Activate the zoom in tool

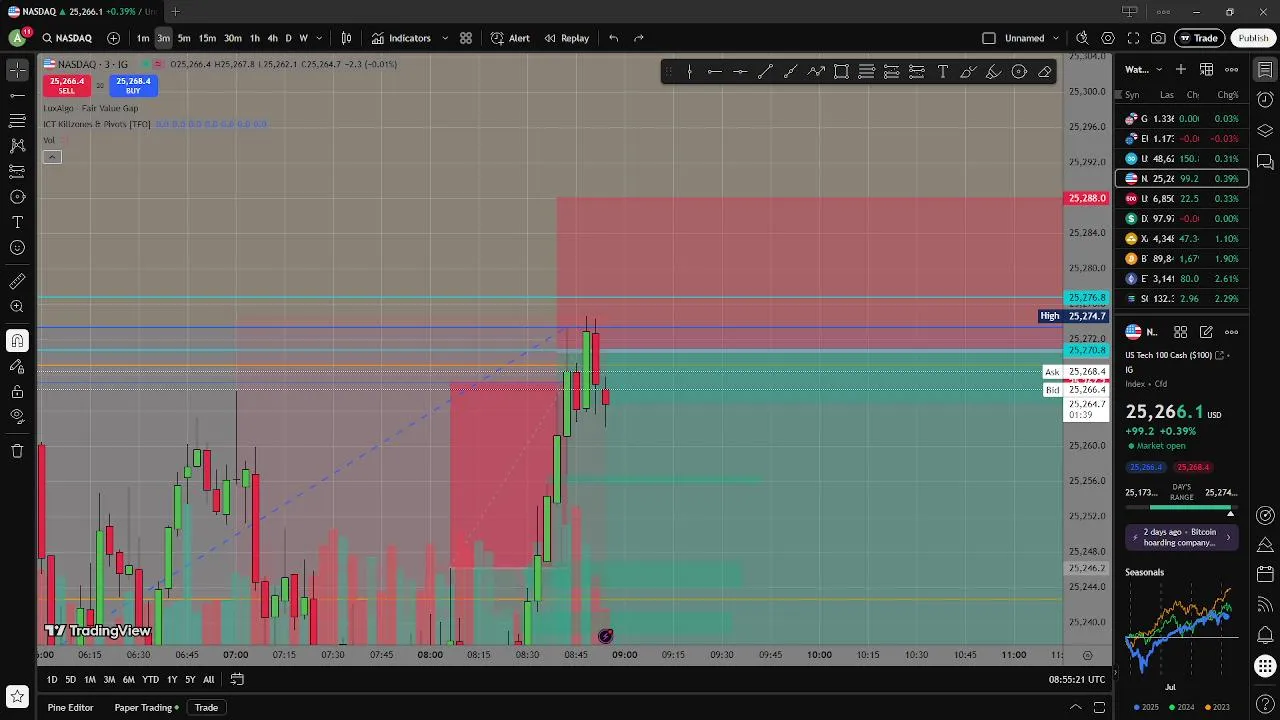[x=17, y=307]
